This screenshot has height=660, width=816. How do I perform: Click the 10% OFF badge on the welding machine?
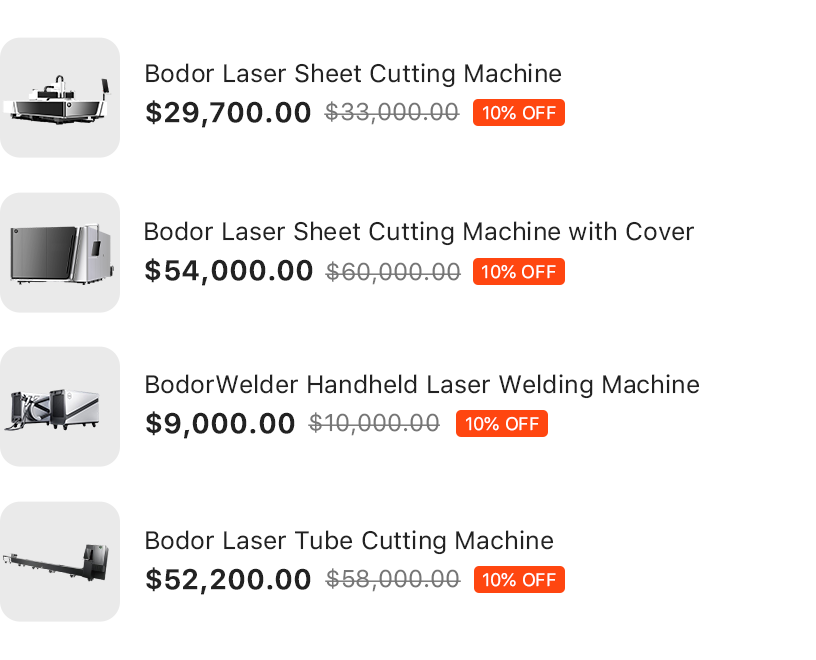(x=502, y=424)
